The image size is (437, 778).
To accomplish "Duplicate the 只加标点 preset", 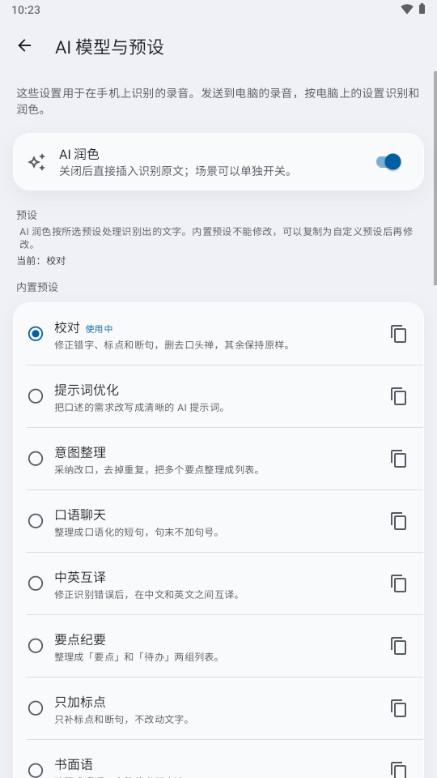I will 398,708.
